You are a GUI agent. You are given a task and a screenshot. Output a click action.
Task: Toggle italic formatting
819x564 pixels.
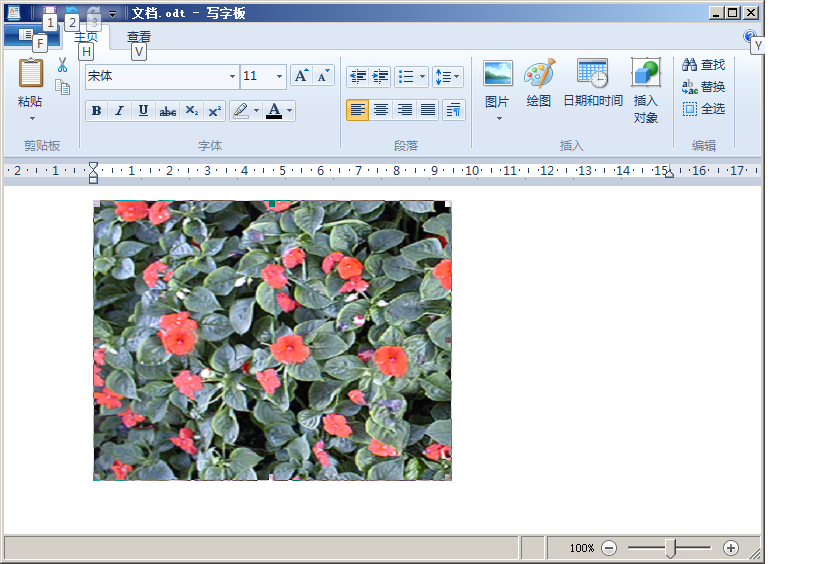(x=120, y=111)
